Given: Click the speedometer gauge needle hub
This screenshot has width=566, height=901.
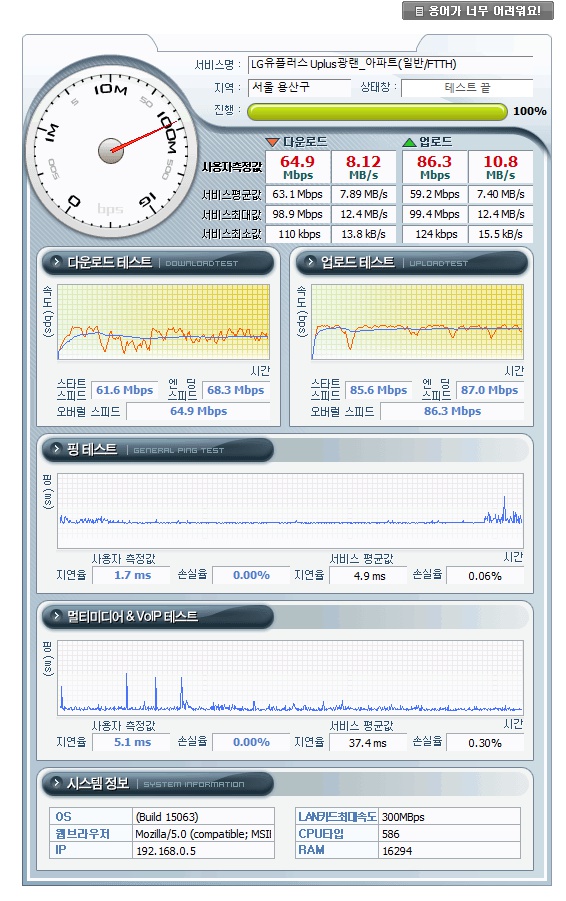Looking at the screenshot, I should [111, 151].
